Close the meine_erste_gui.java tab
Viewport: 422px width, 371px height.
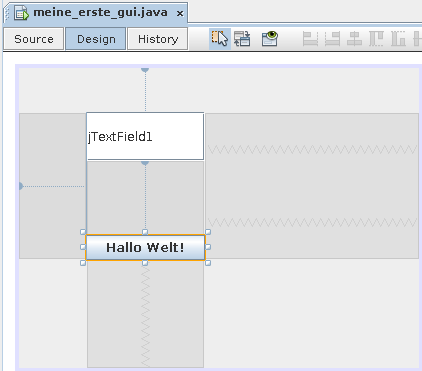pos(180,14)
